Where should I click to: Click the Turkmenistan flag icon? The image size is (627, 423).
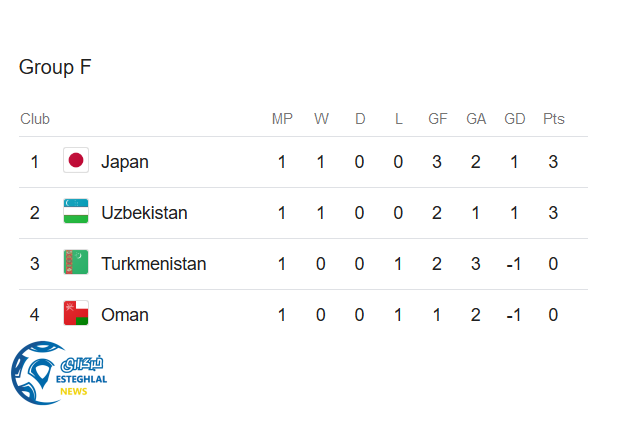click(x=76, y=263)
